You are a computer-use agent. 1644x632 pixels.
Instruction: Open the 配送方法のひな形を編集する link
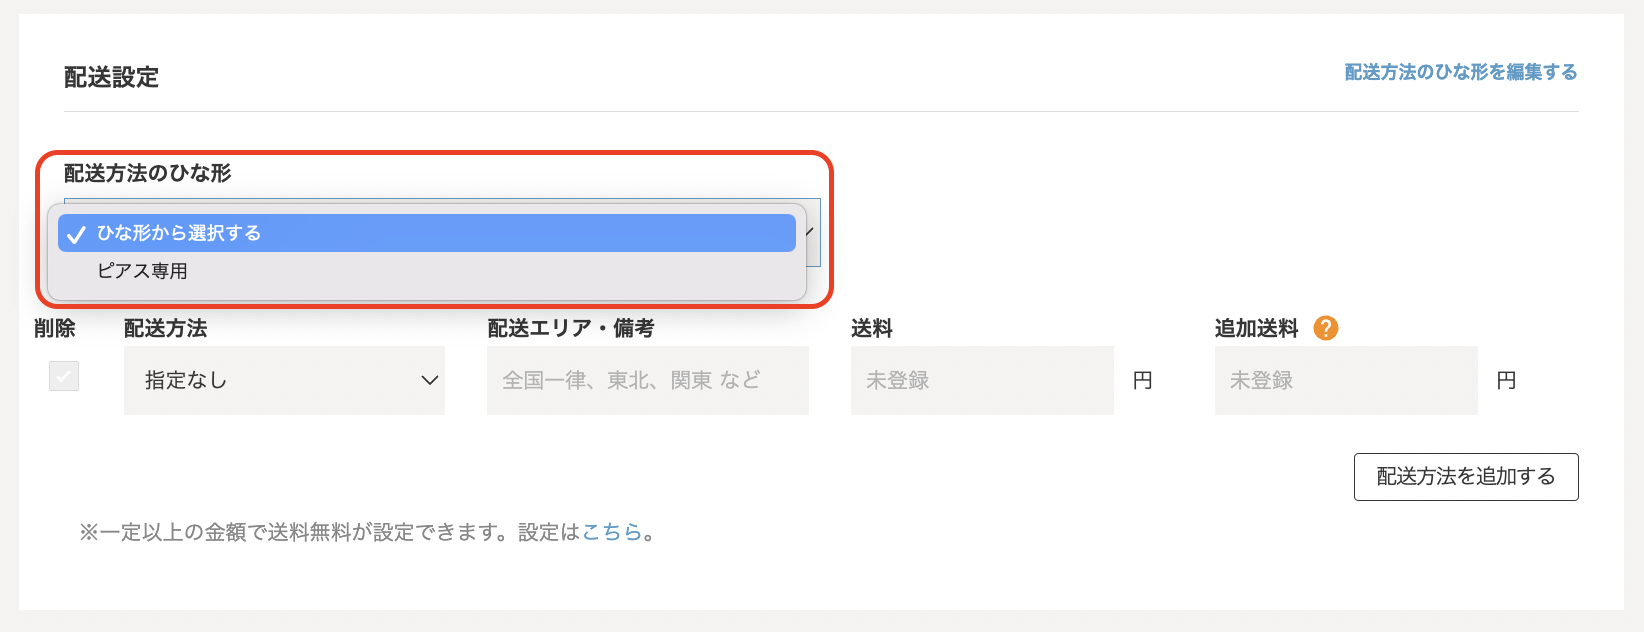[1460, 72]
